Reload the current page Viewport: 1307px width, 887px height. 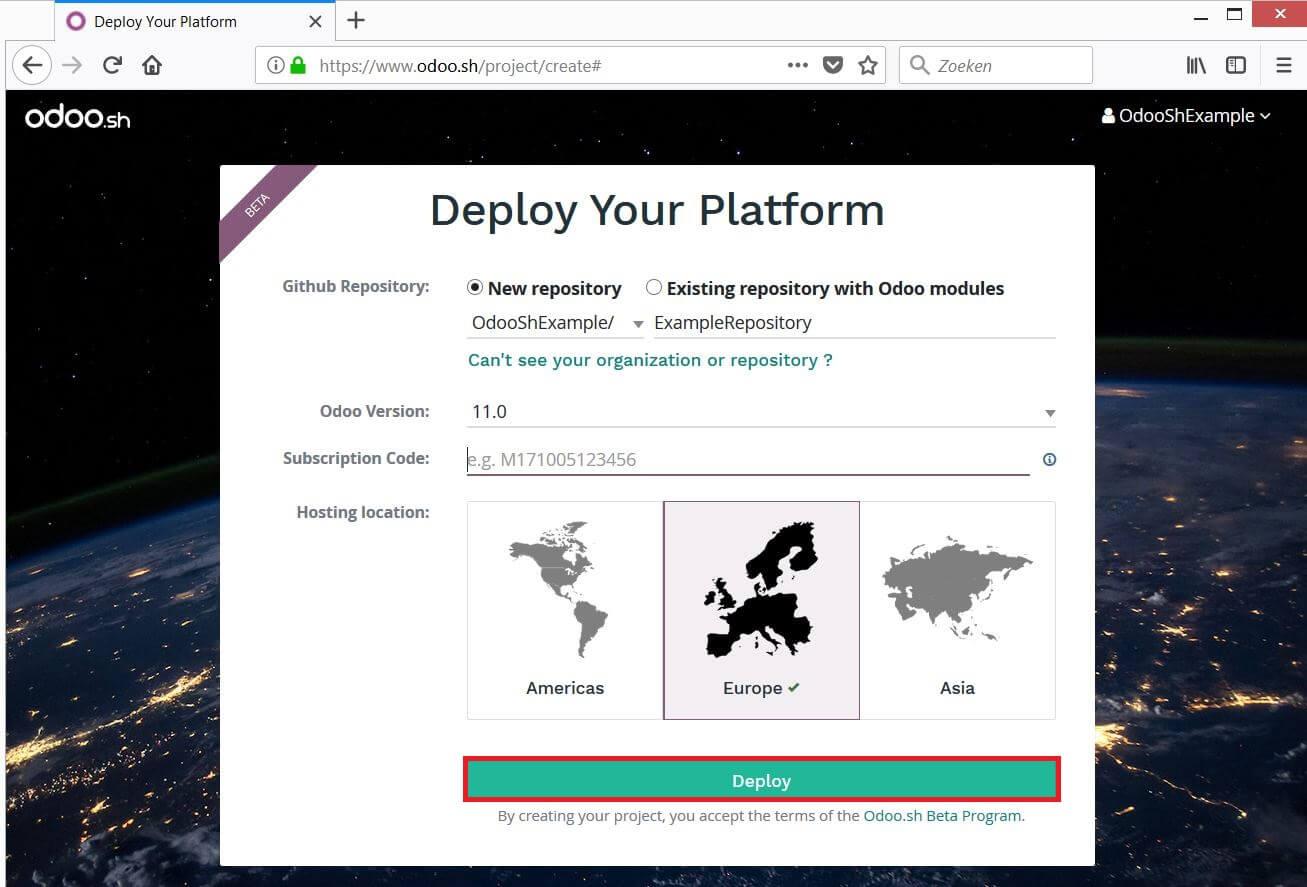pyautogui.click(x=112, y=65)
